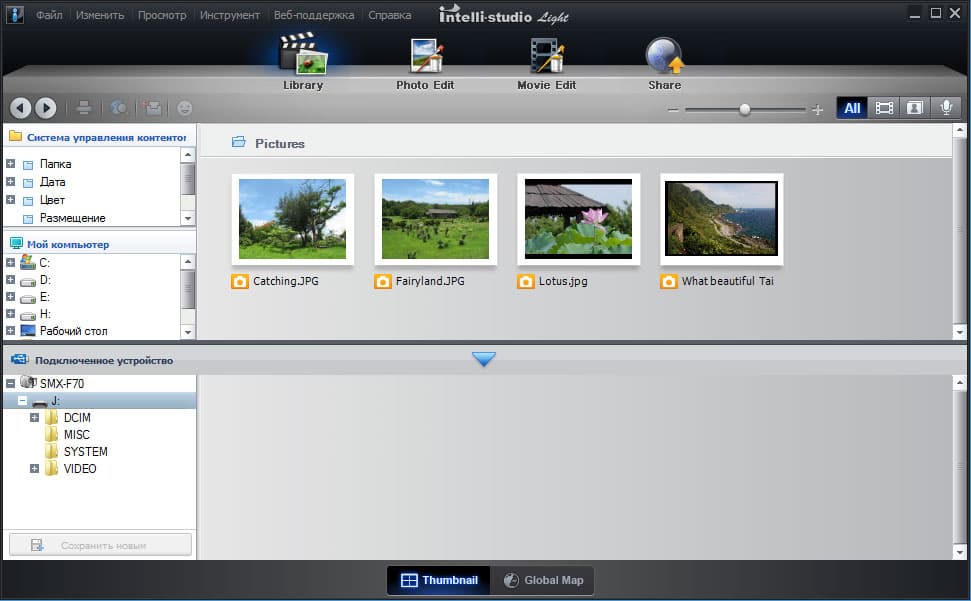Click content tree scroll down arrow
Screen dimensions: 971x601
point(188,218)
